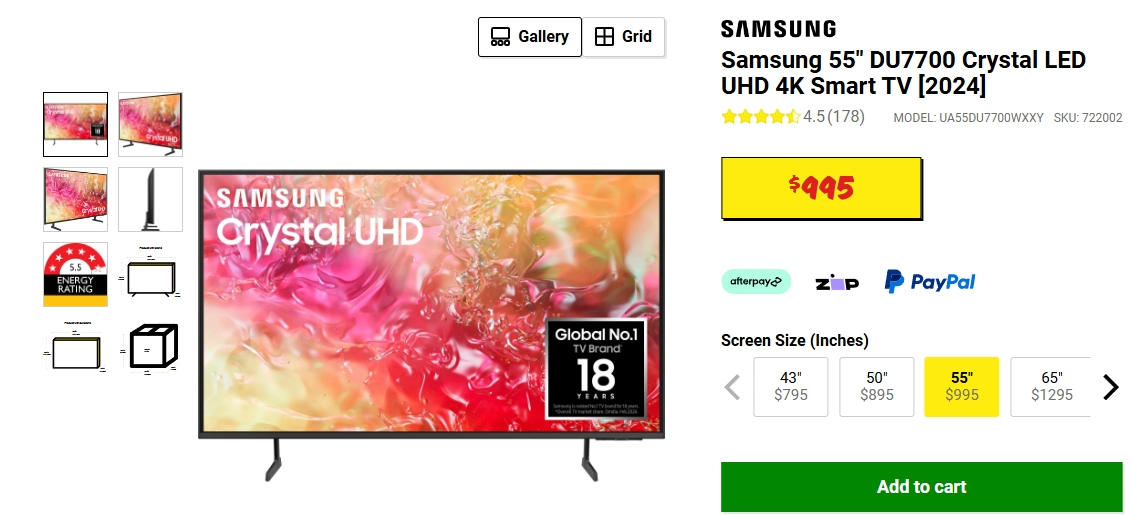
Task: Click the PayPal logo
Action: click(930, 281)
